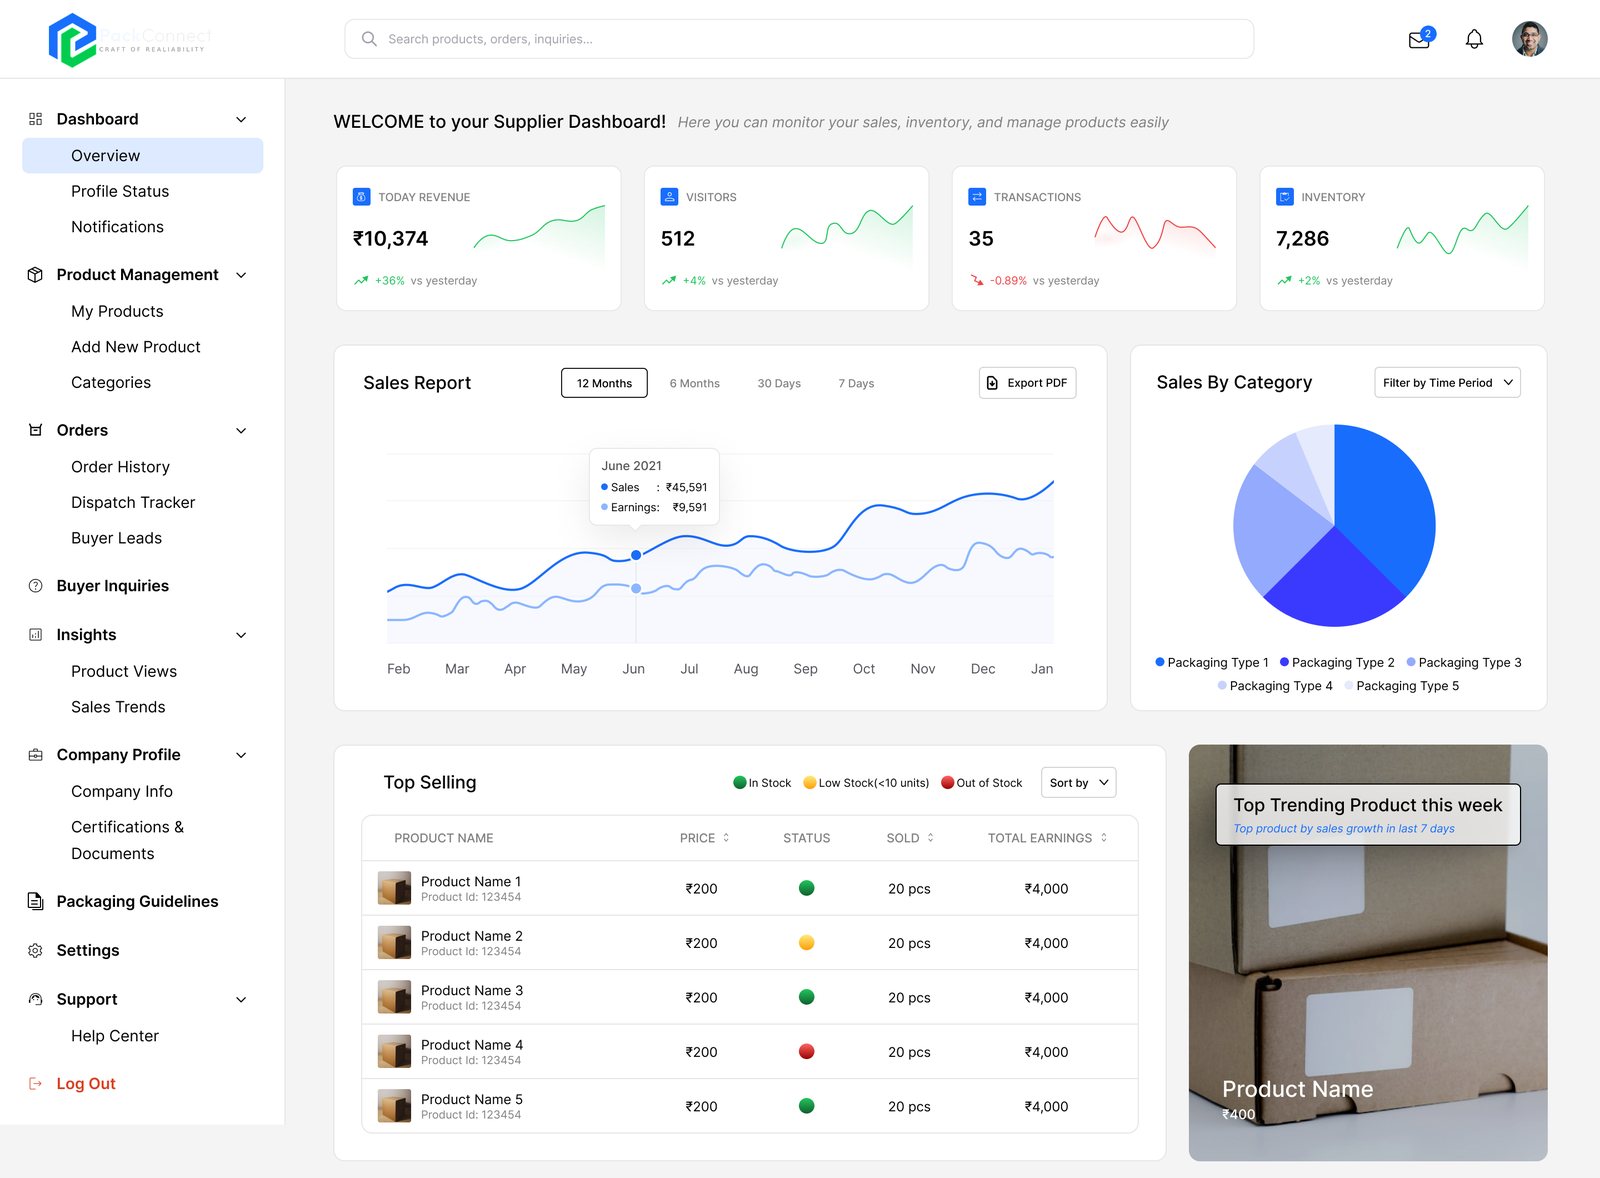Click the Inventory card icon
This screenshot has width=1600, height=1178.
pyautogui.click(x=1285, y=197)
